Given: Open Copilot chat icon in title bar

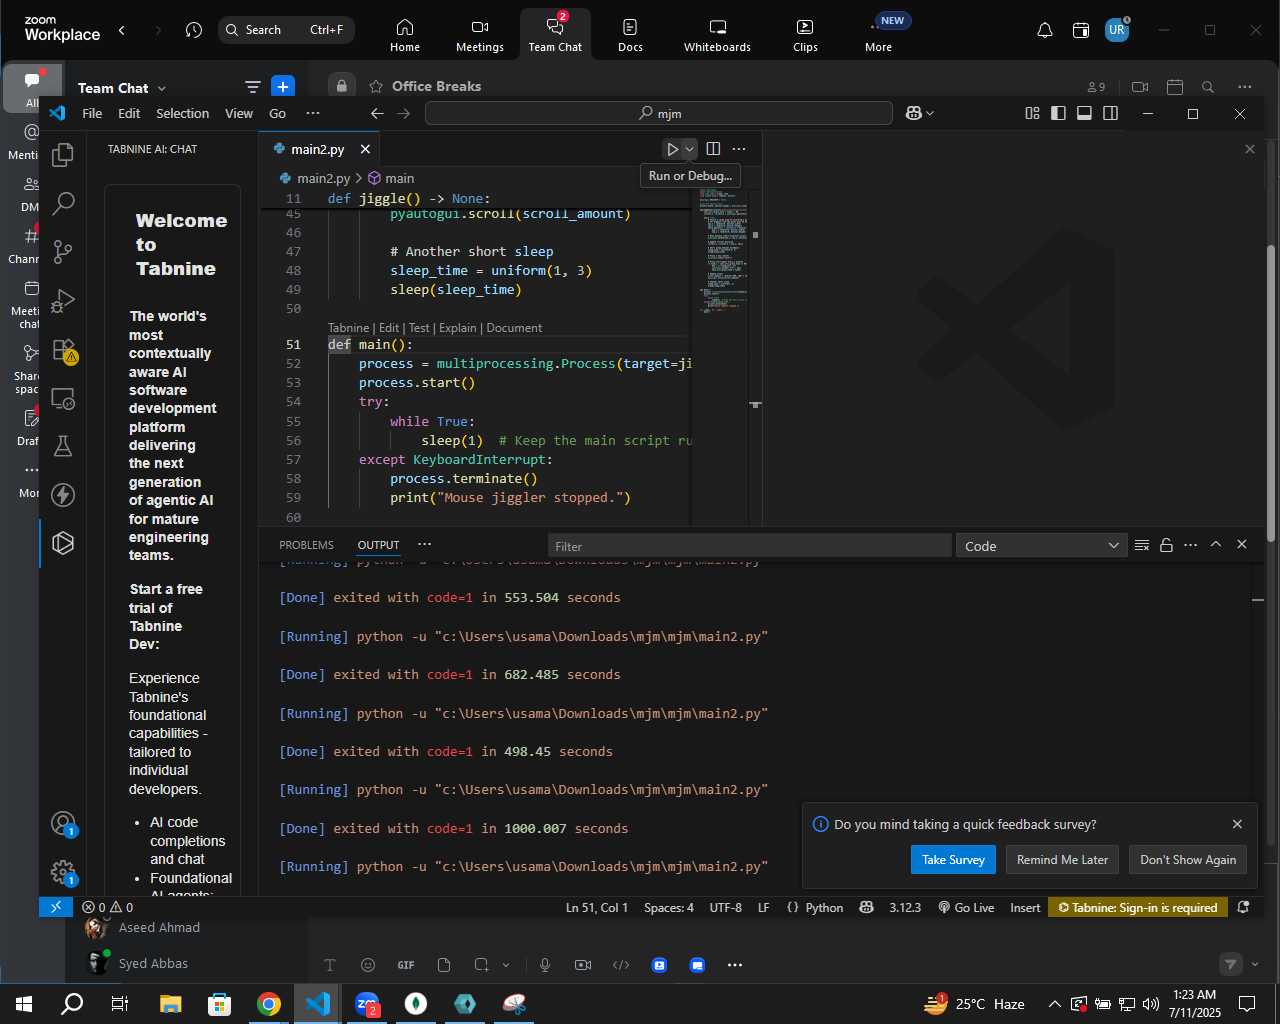Looking at the screenshot, I should click(913, 113).
